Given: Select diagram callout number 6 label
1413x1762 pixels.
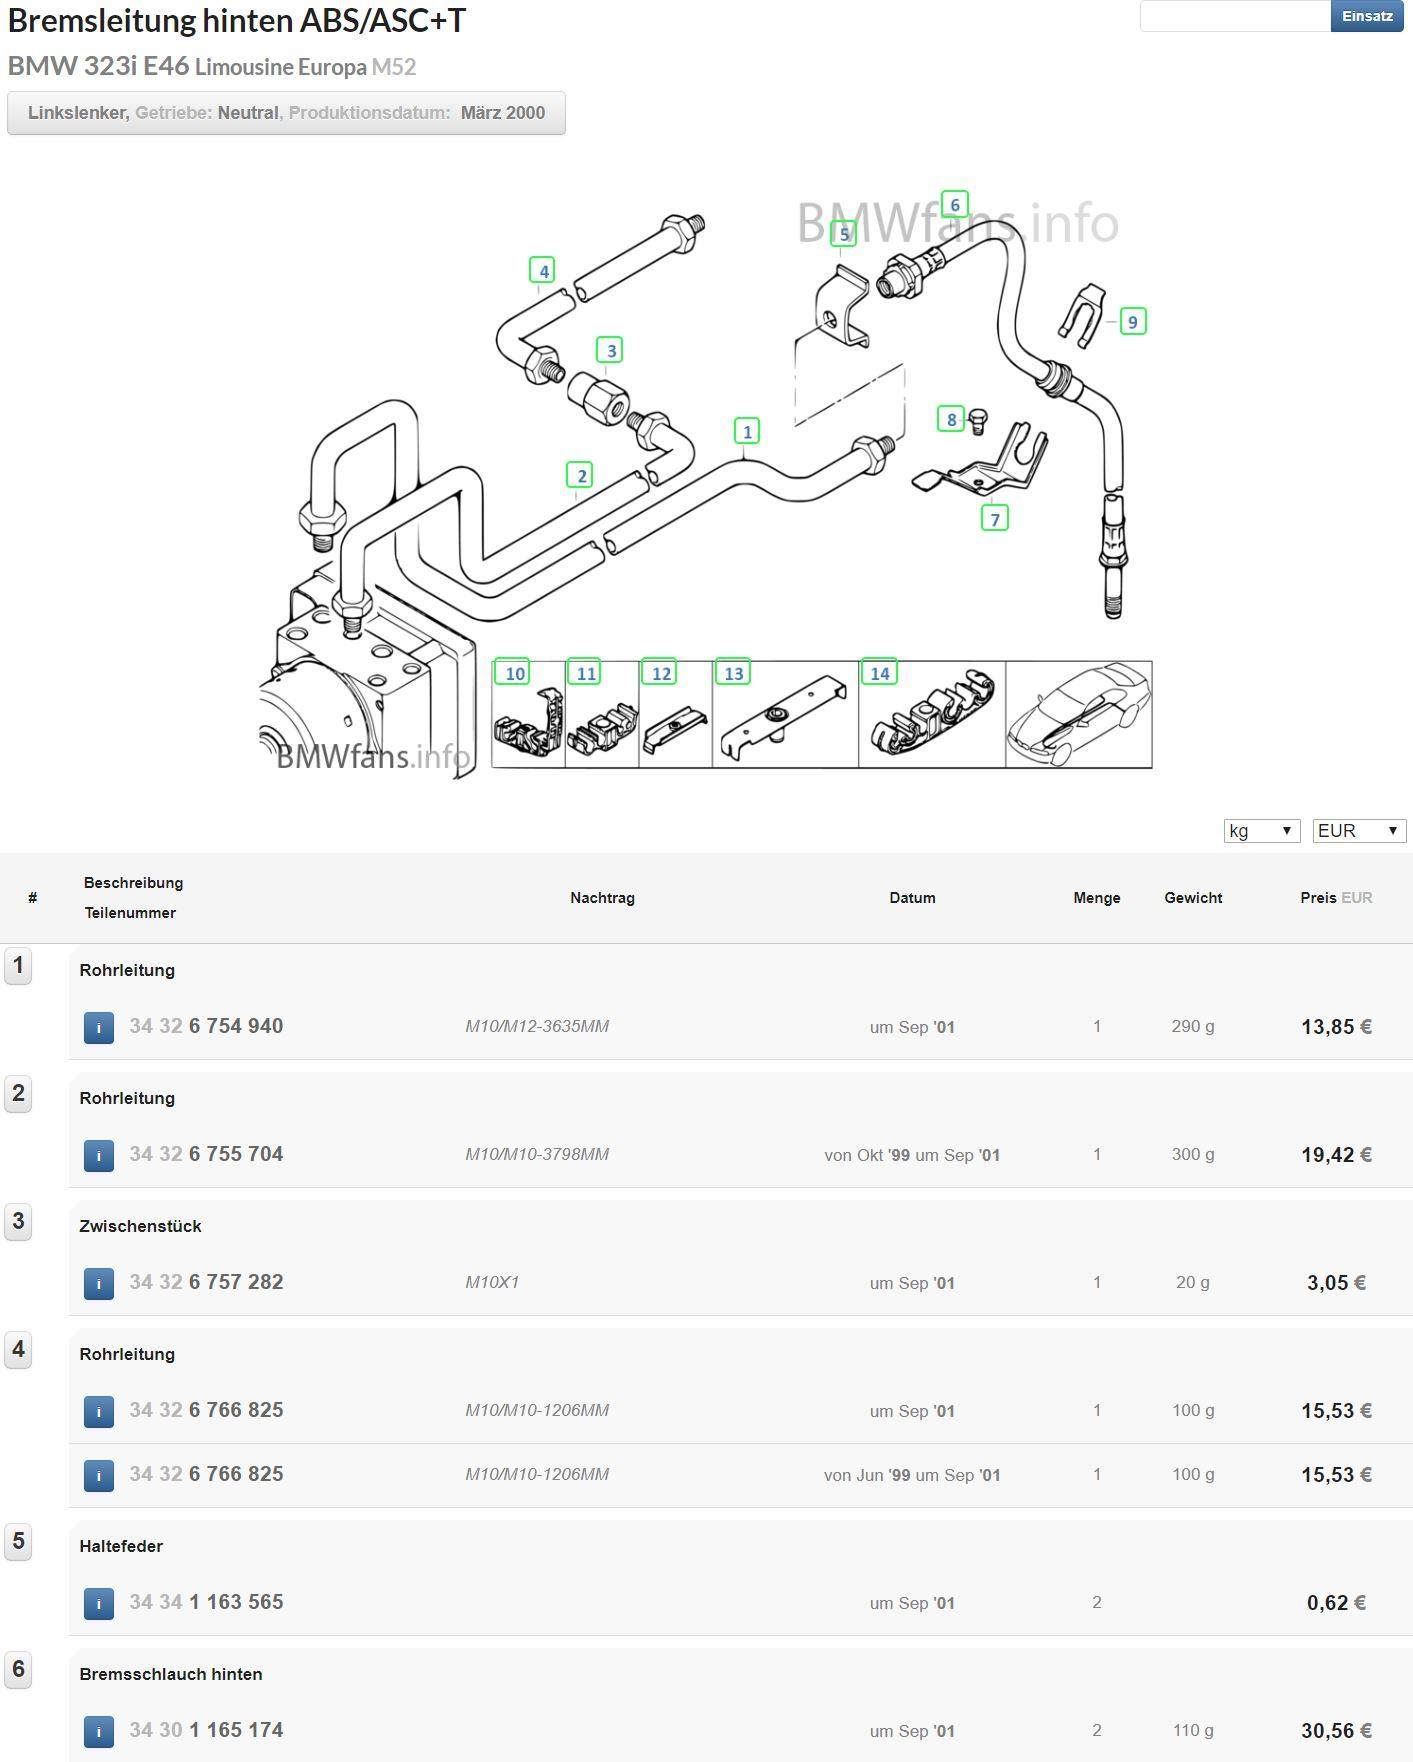Looking at the screenshot, I should tap(954, 204).
